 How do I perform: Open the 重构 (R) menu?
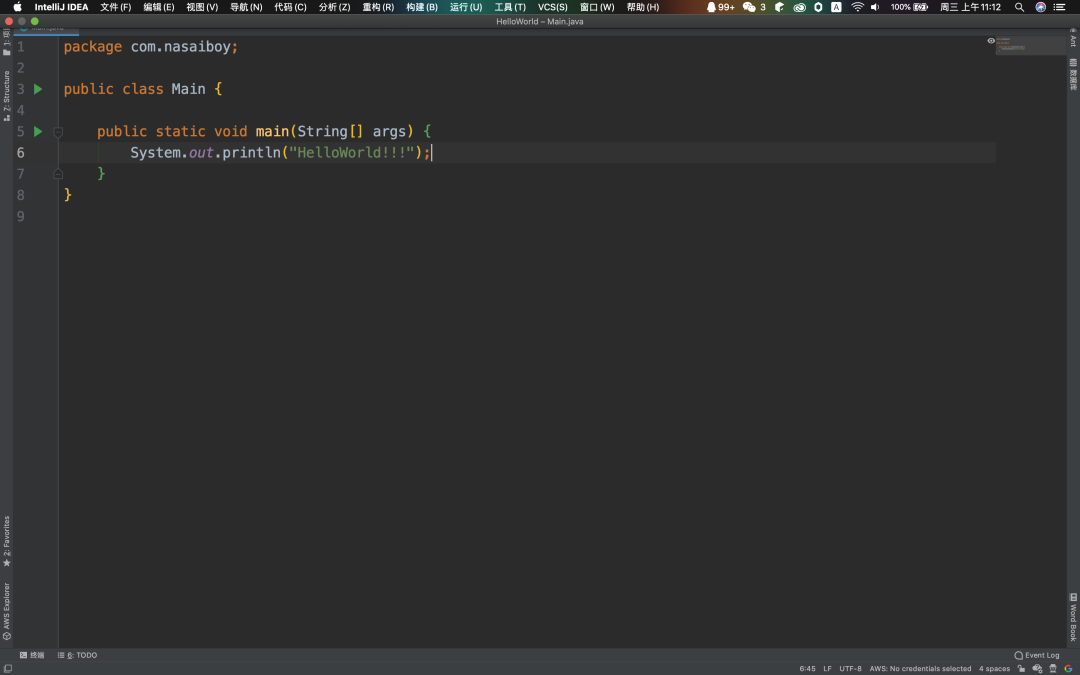(378, 7)
